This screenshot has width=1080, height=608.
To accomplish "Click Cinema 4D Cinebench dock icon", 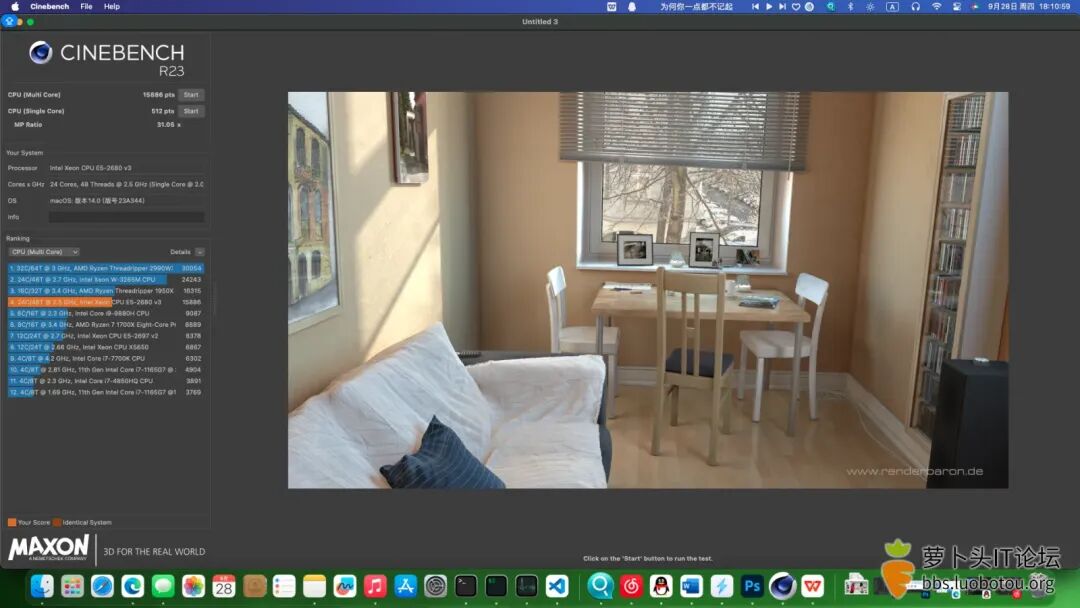I will tap(783, 586).
